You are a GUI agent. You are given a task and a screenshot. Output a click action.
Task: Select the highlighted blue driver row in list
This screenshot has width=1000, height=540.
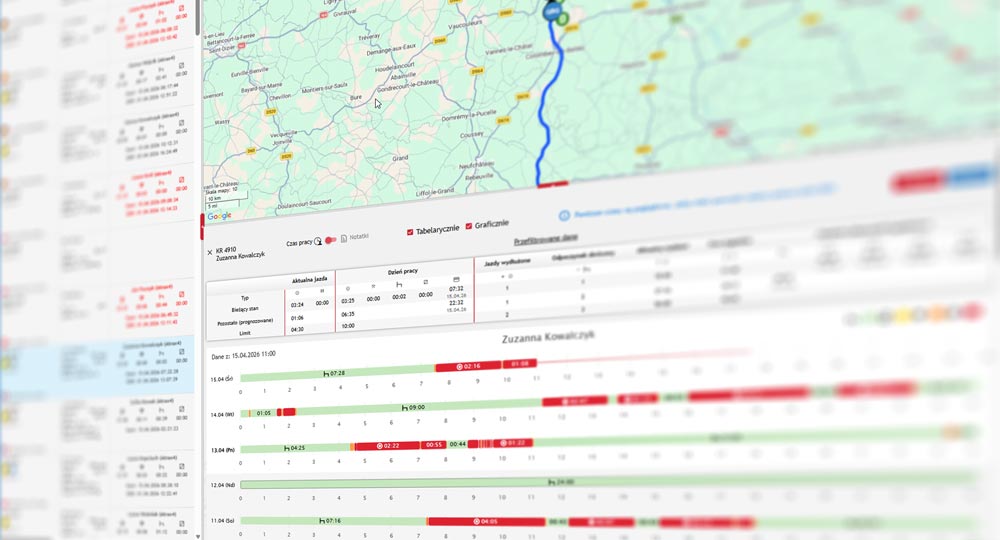point(97,367)
